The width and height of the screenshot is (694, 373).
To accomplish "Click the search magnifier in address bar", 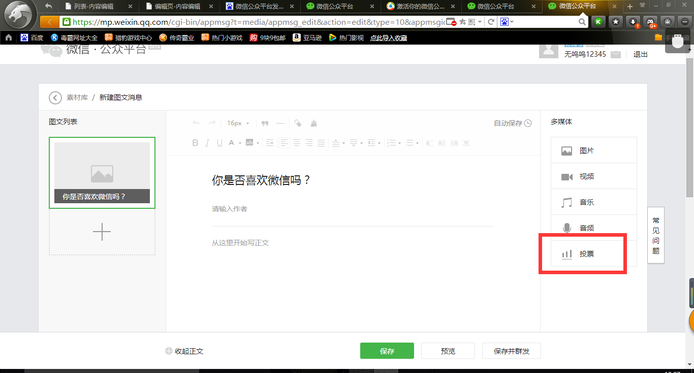I will (582, 22).
